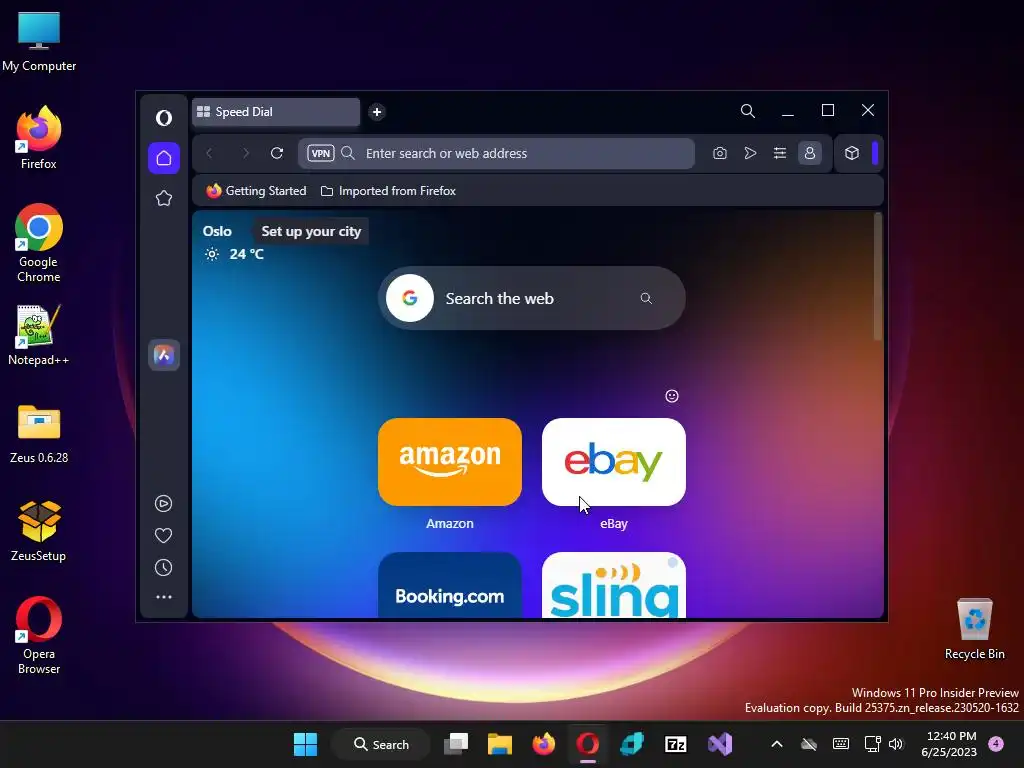
Task: Open the clock showing 12:40 PM
Action: (949, 744)
